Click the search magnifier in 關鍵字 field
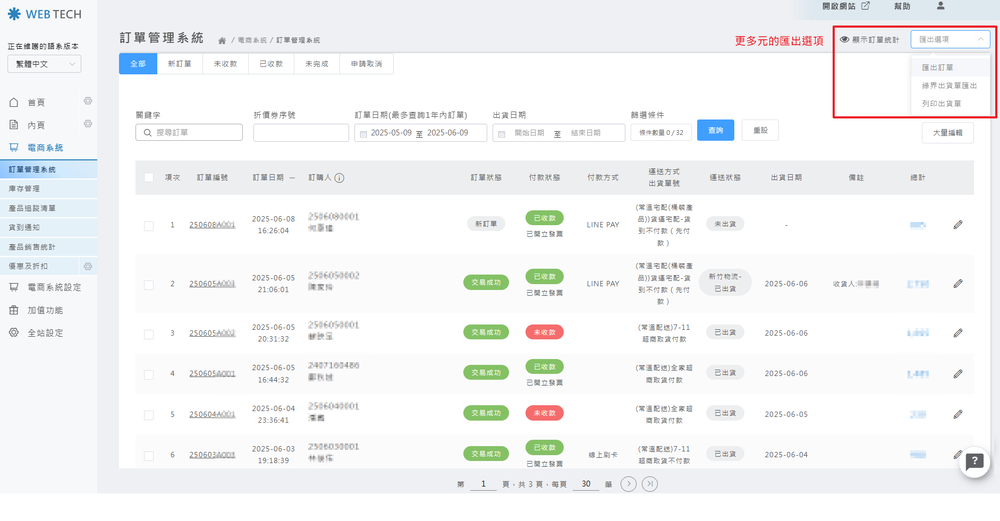The height and width of the screenshot is (521, 1000). tap(147, 133)
